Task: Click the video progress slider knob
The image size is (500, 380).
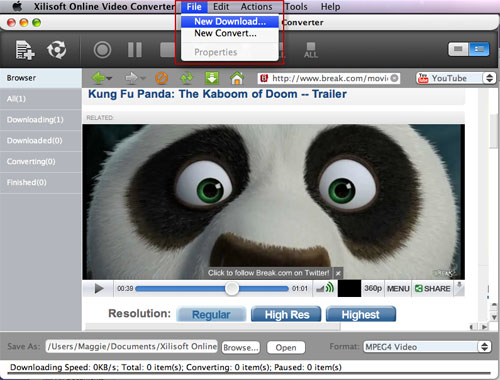Action: pyautogui.click(x=232, y=288)
